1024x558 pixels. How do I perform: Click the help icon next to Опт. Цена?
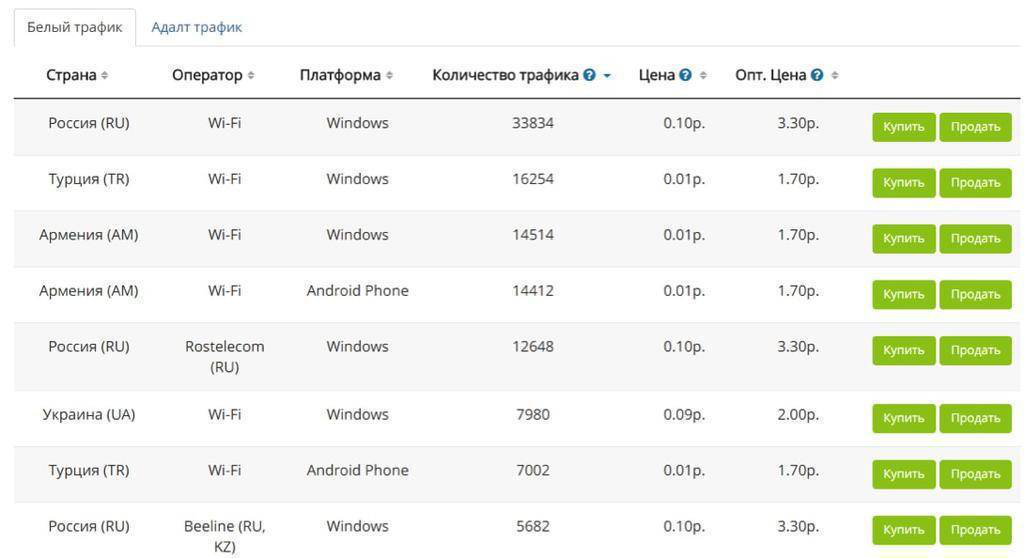pyautogui.click(x=817, y=75)
